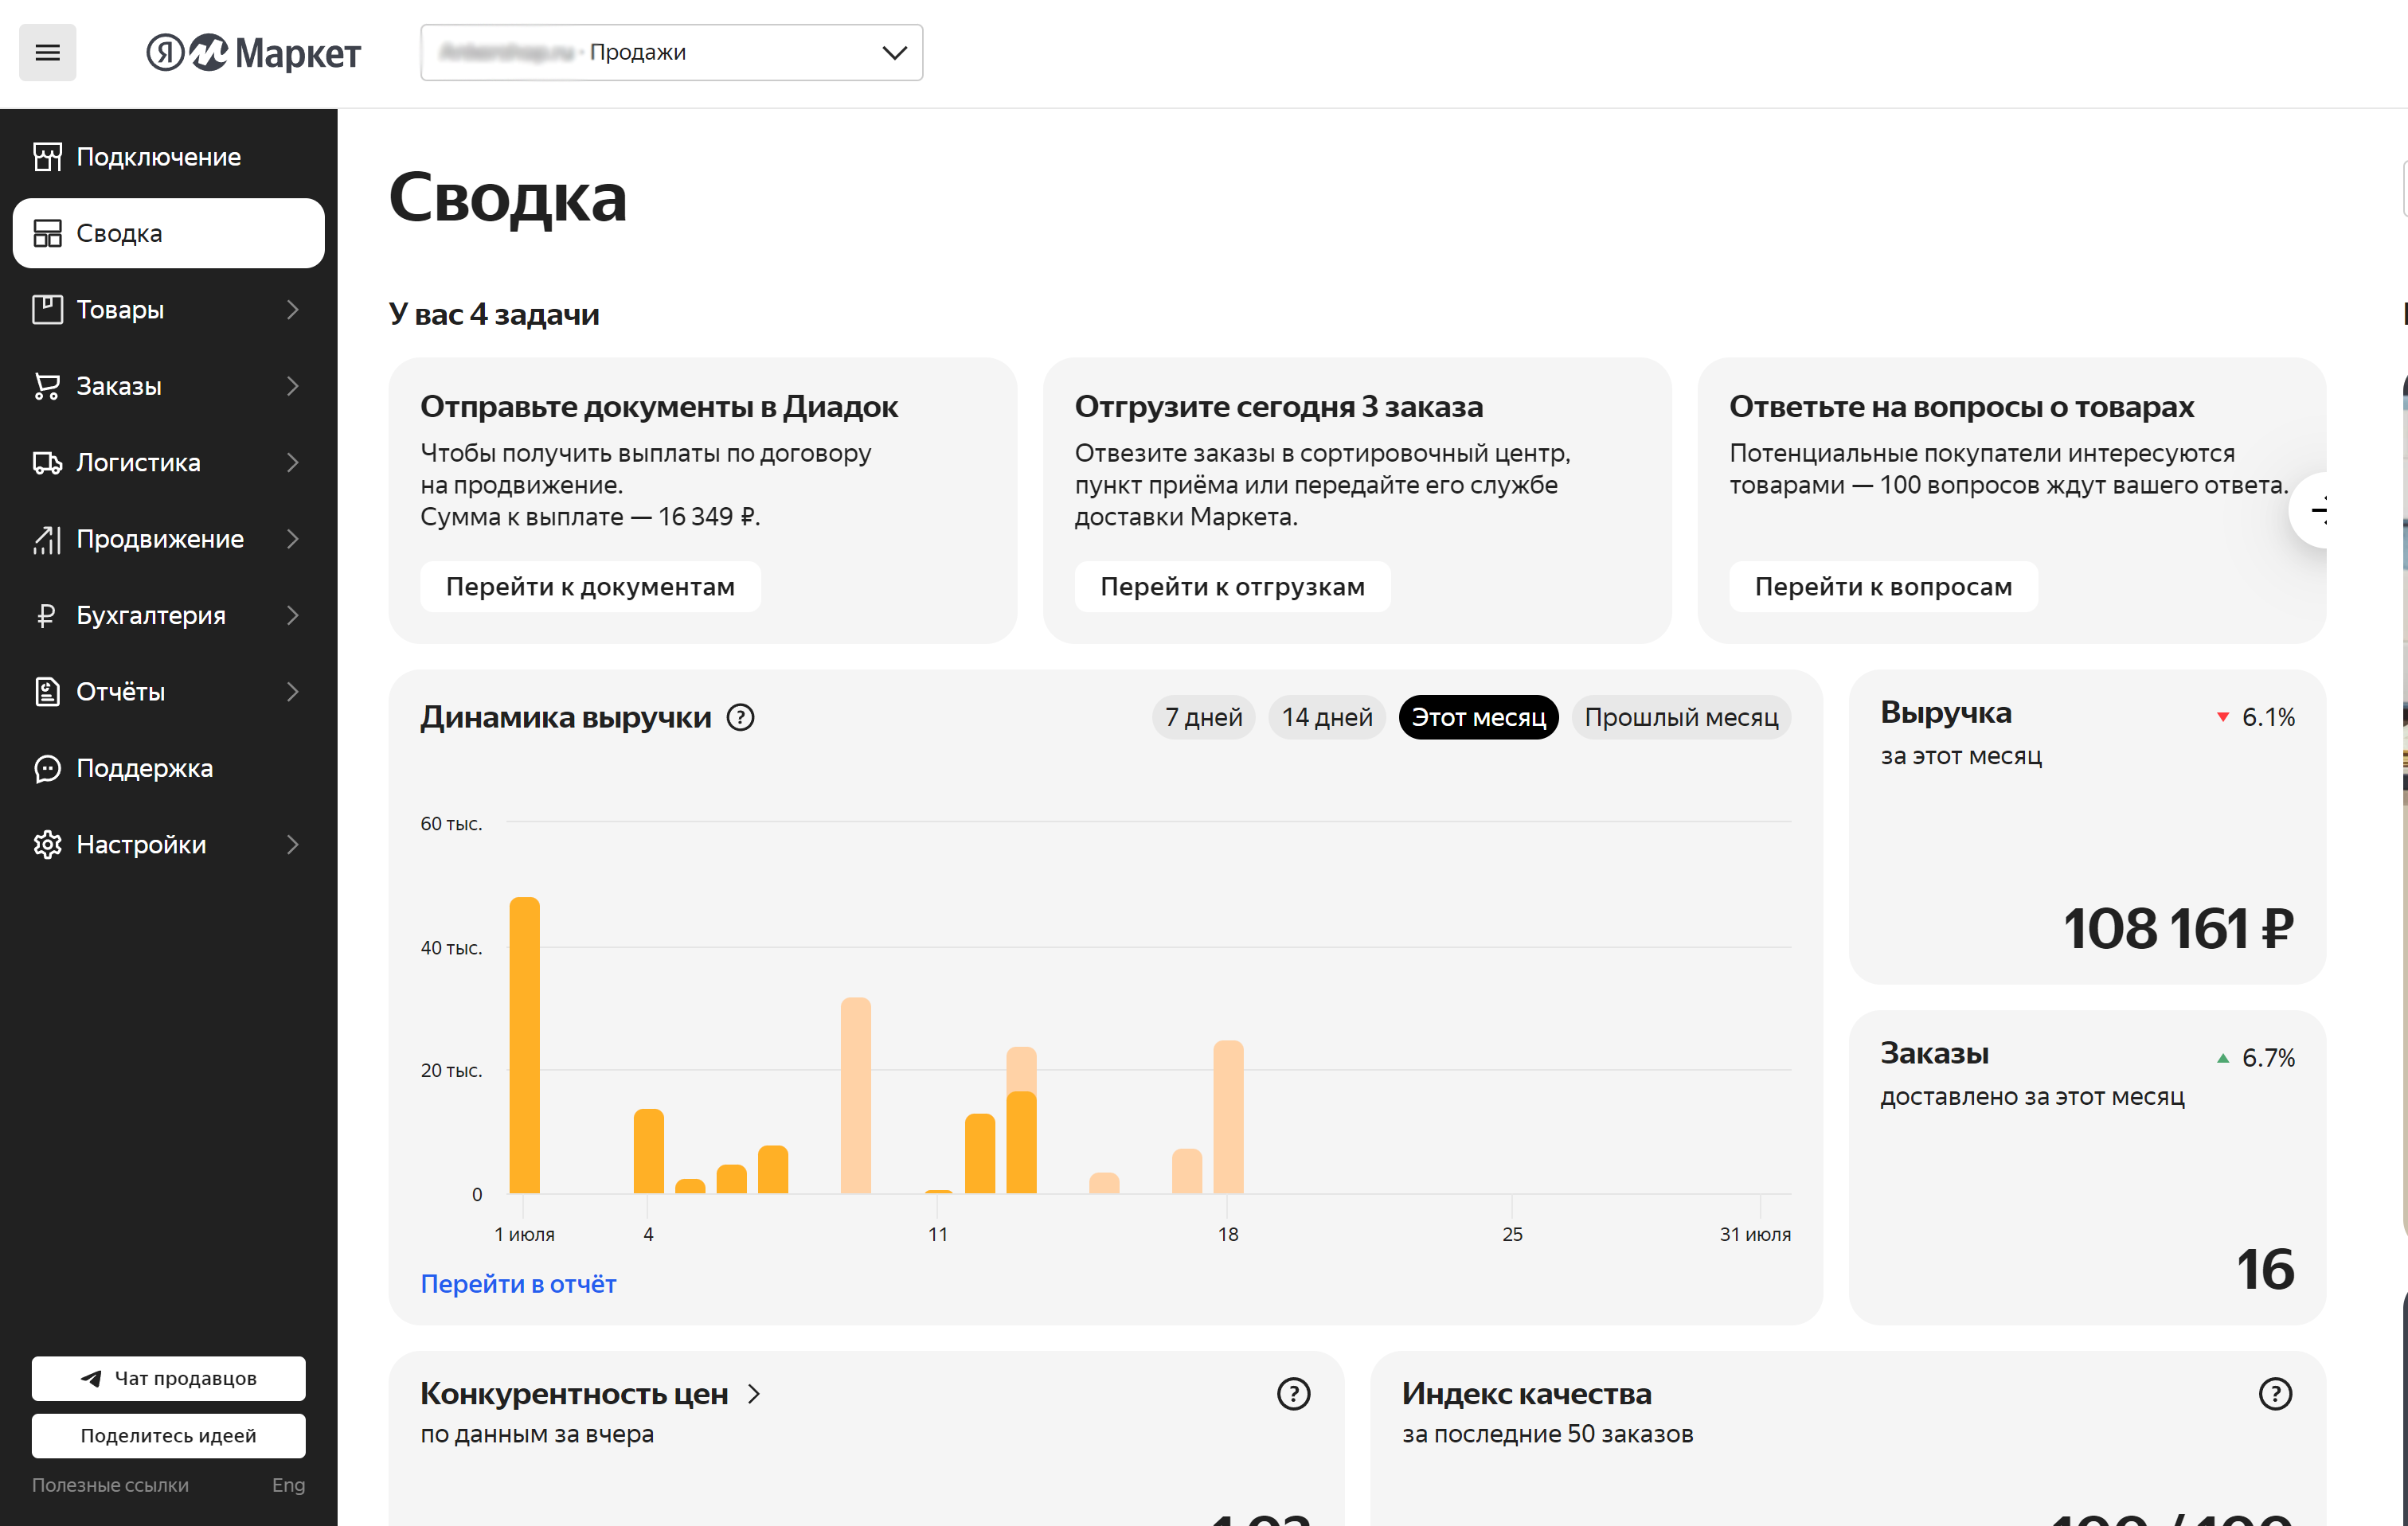Open Перейти в отчёт link

click(x=518, y=1284)
